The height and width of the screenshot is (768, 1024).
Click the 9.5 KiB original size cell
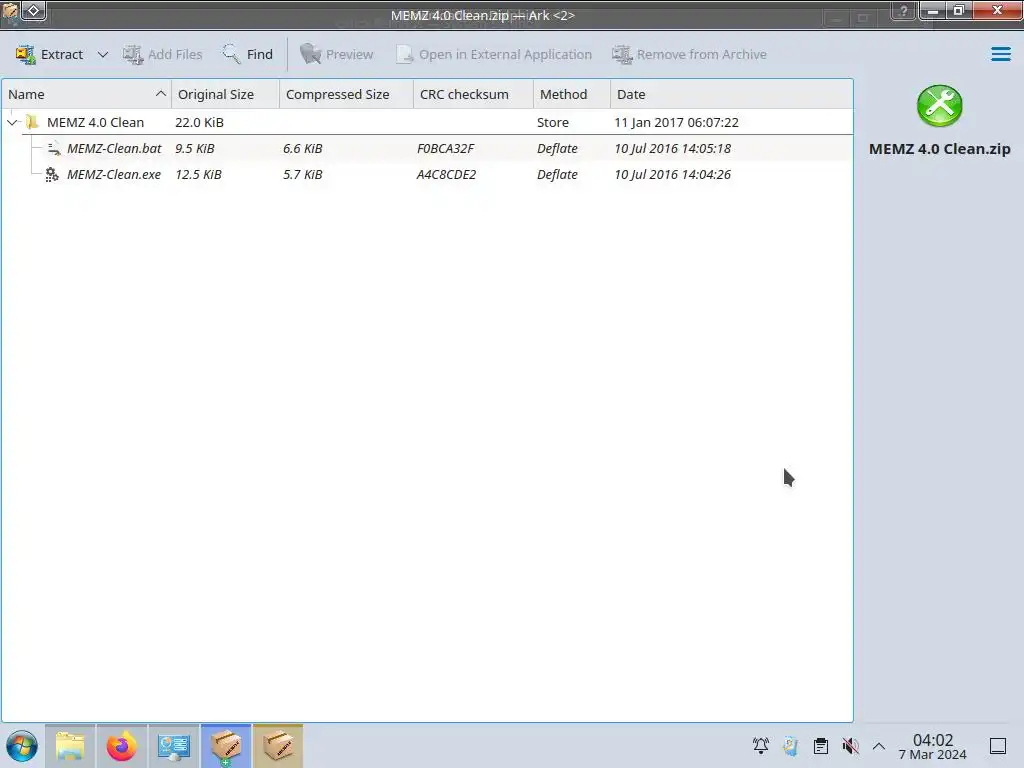(195, 148)
